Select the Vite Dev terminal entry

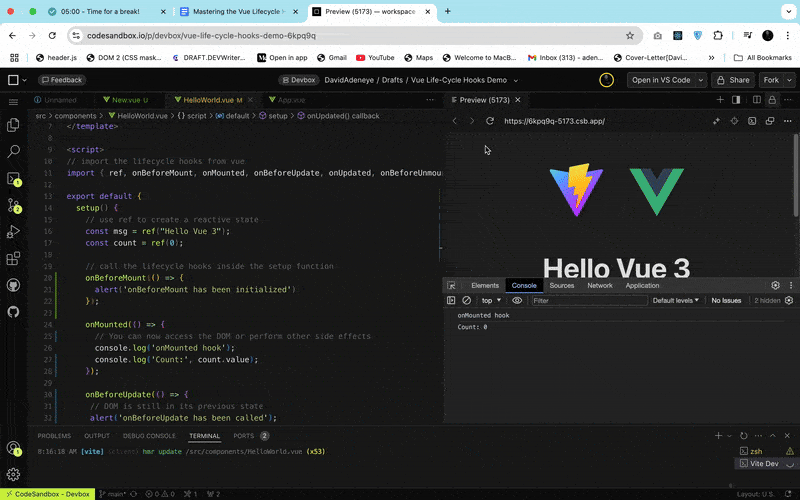[x=764, y=463]
